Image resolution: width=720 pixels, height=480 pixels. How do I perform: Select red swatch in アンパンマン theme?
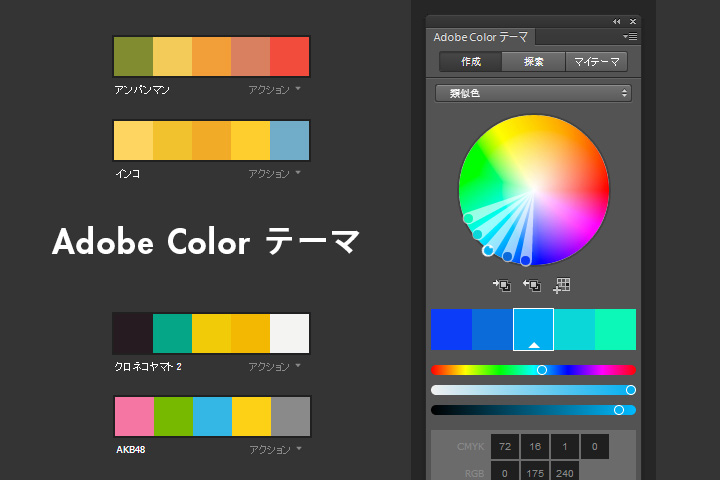pos(289,56)
